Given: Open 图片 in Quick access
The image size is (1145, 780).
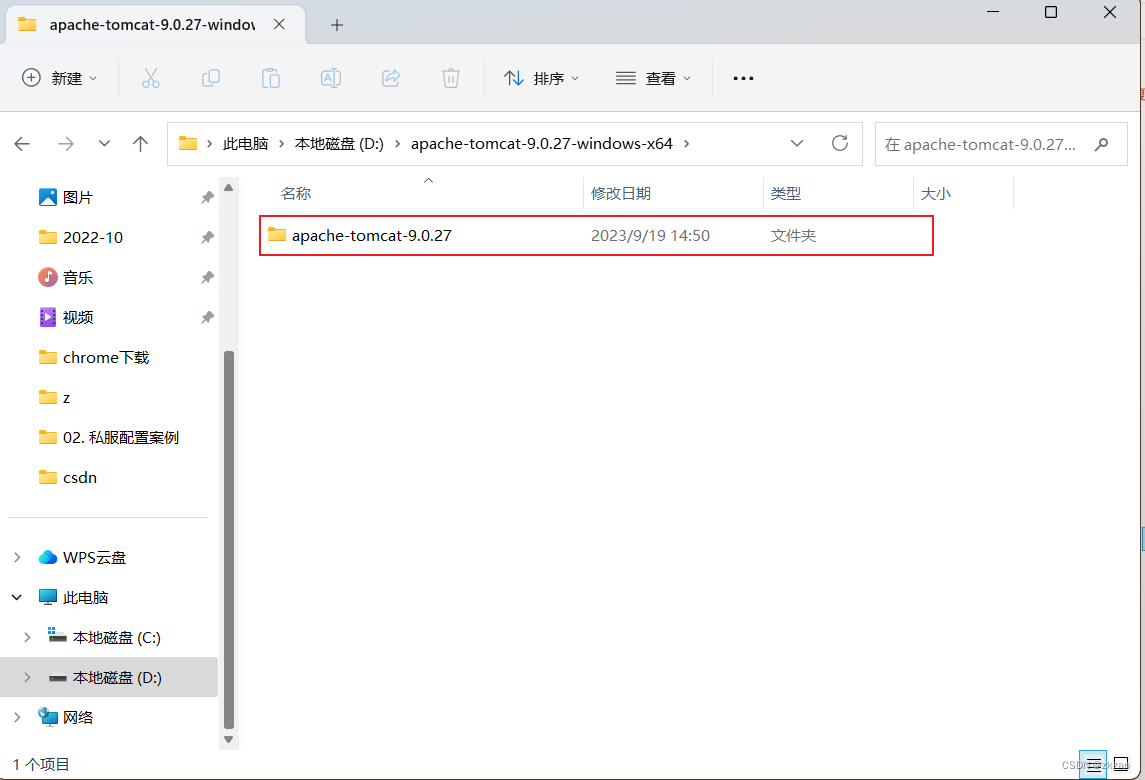Looking at the screenshot, I should point(77,197).
